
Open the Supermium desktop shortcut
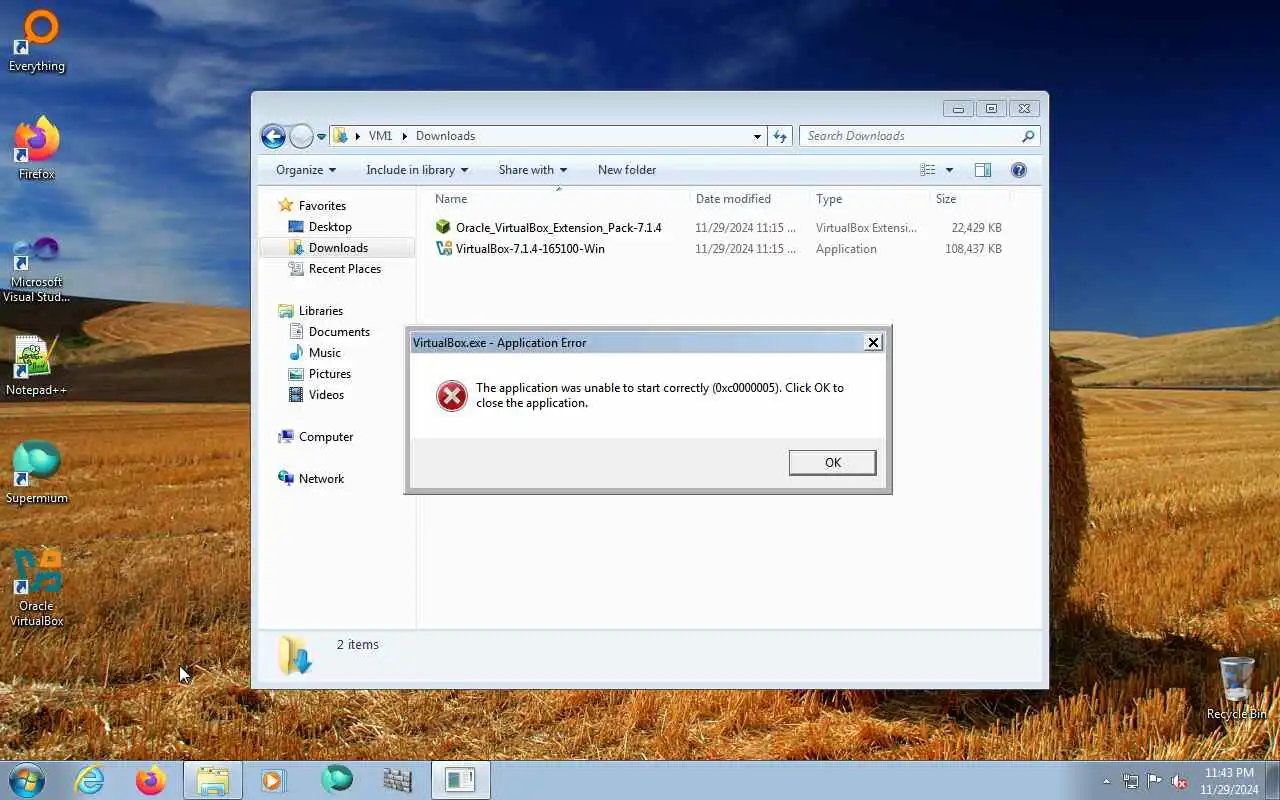(x=37, y=473)
